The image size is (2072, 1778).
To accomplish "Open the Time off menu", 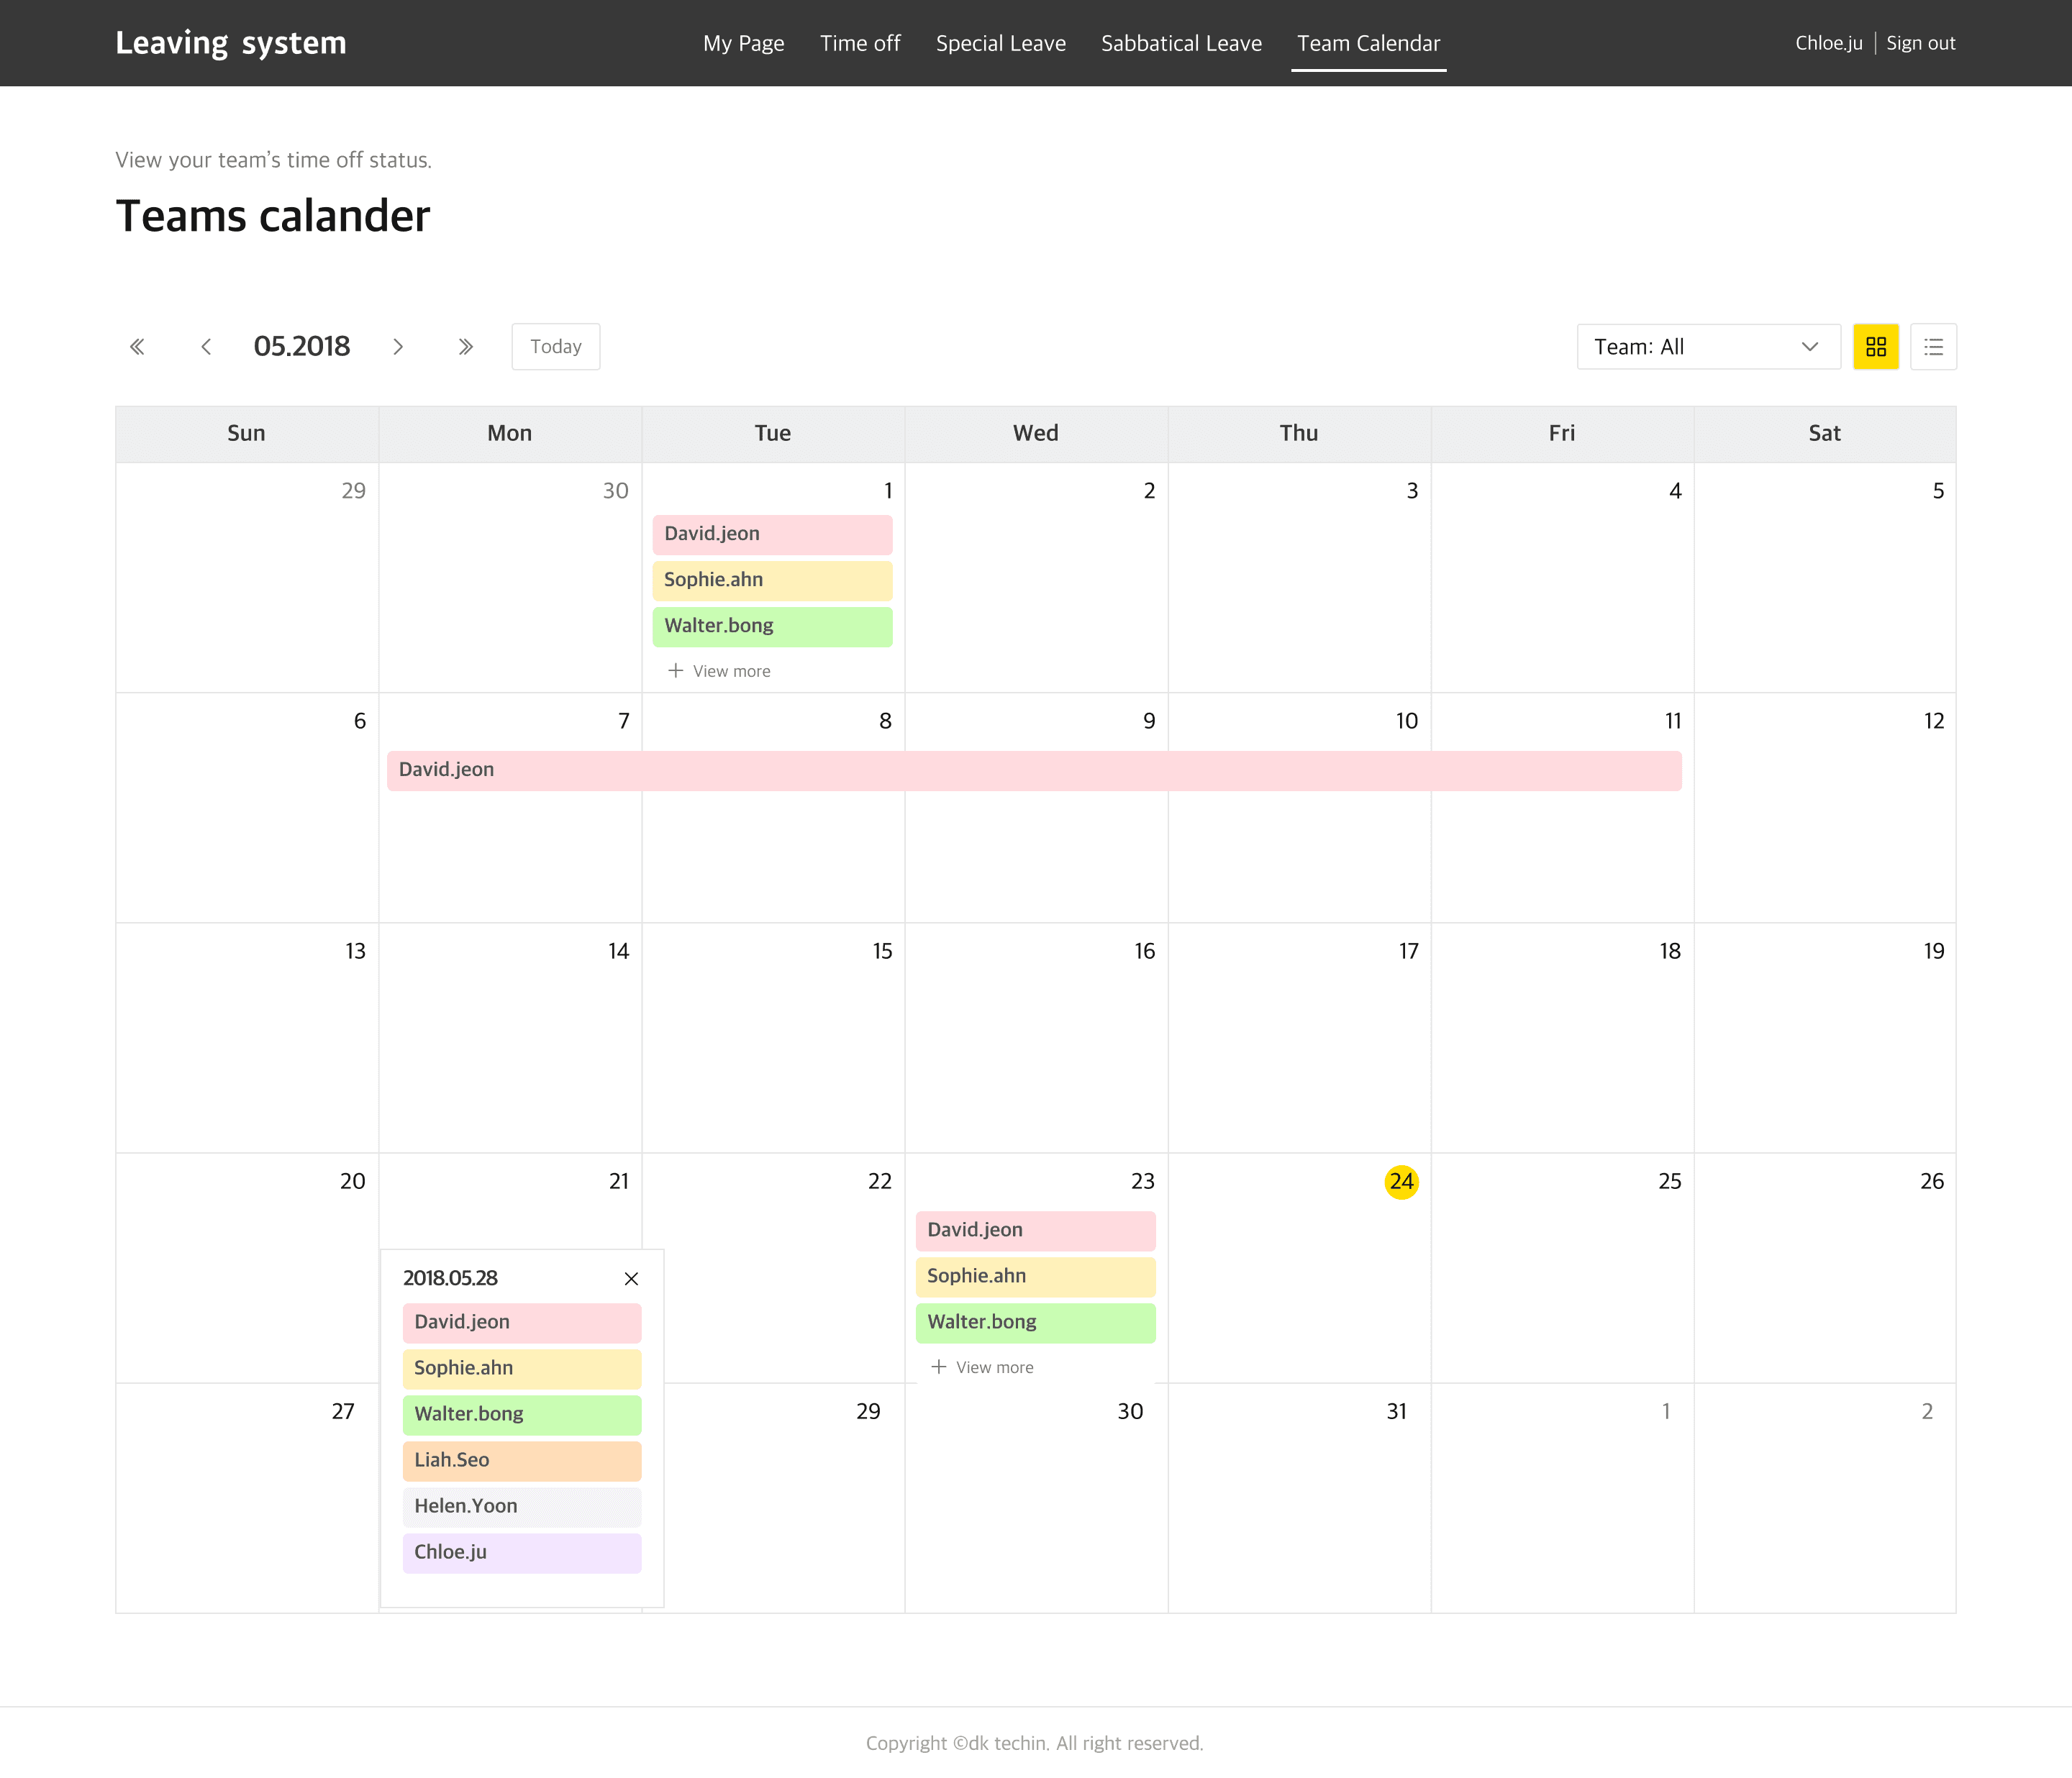I will click(859, 43).
